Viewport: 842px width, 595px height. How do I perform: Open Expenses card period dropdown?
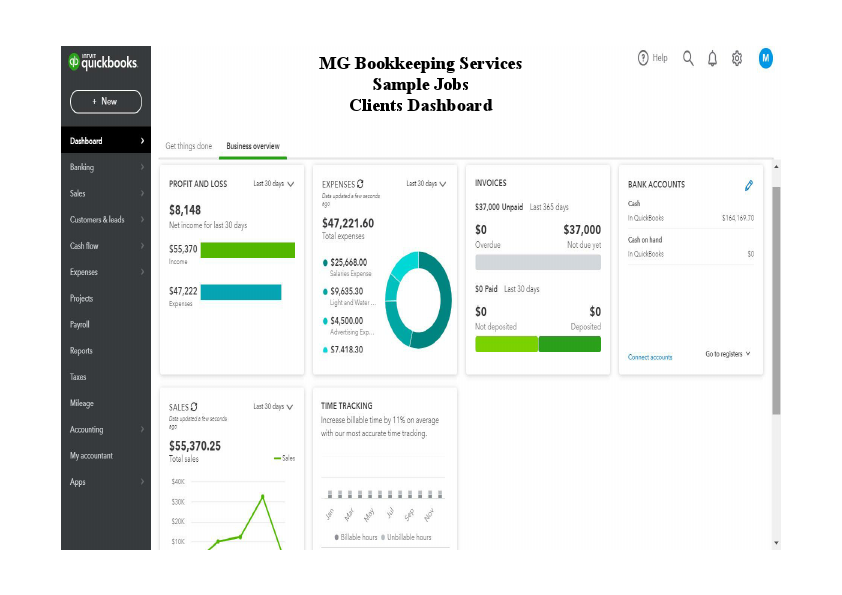[x=426, y=184]
